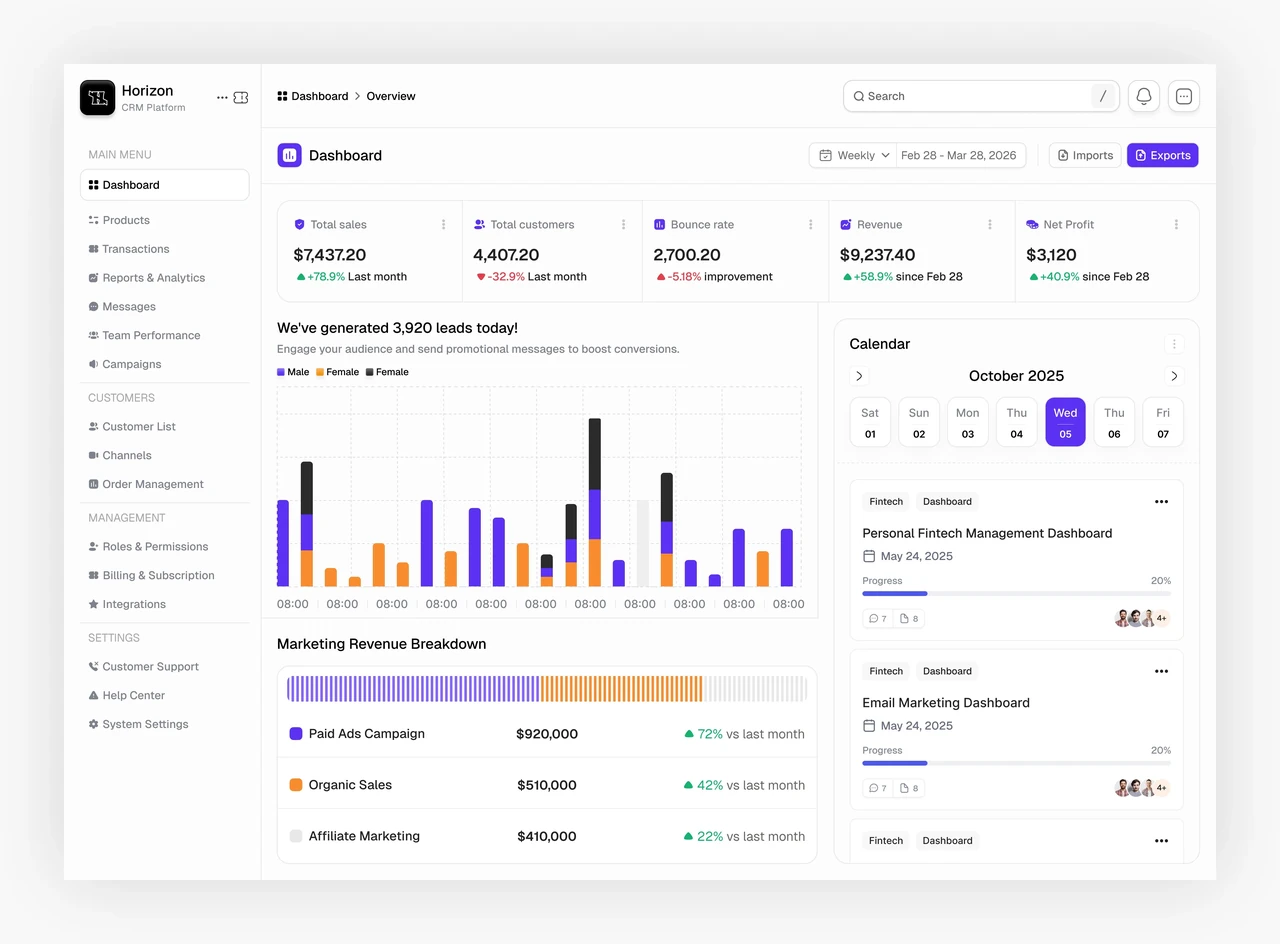
Task: Open Calendar panel options menu
Action: click(x=1175, y=344)
